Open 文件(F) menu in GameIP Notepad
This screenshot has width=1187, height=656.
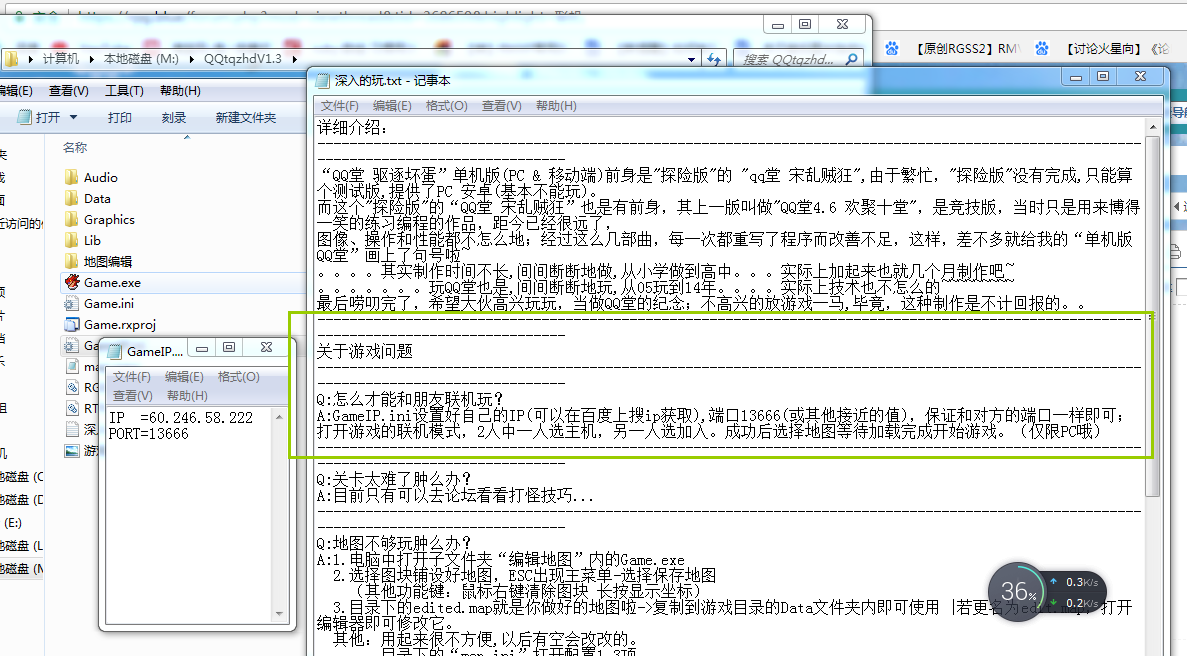click(132, 377)
